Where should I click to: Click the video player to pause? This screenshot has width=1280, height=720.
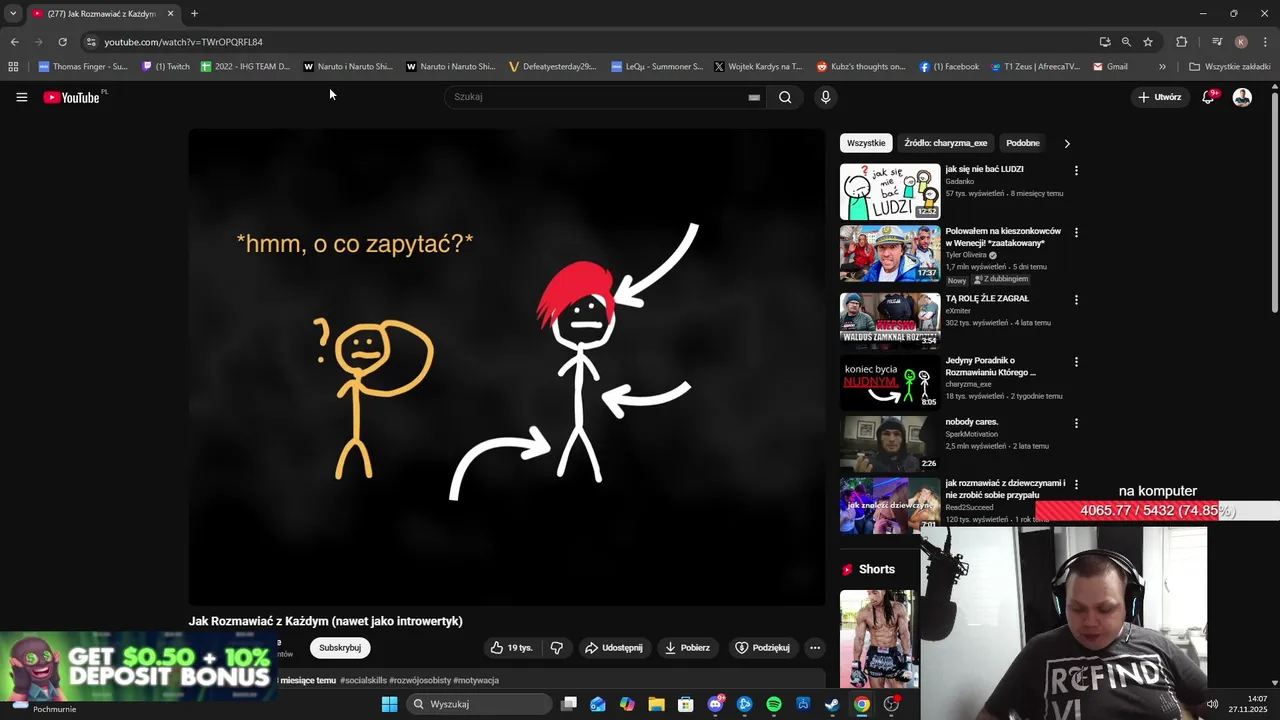point(507,367)
